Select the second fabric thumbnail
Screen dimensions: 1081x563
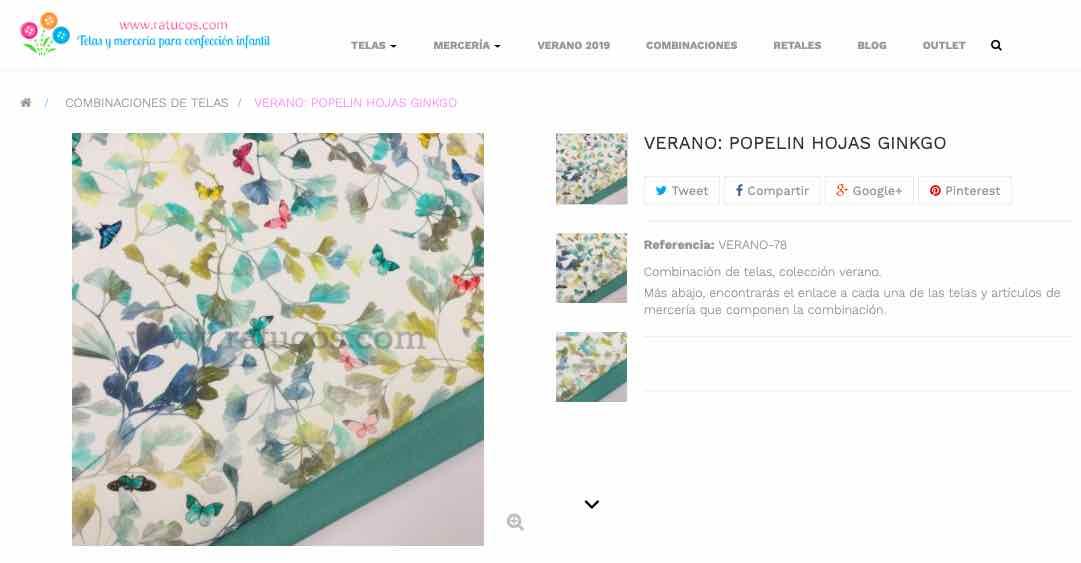click(592, 268)
